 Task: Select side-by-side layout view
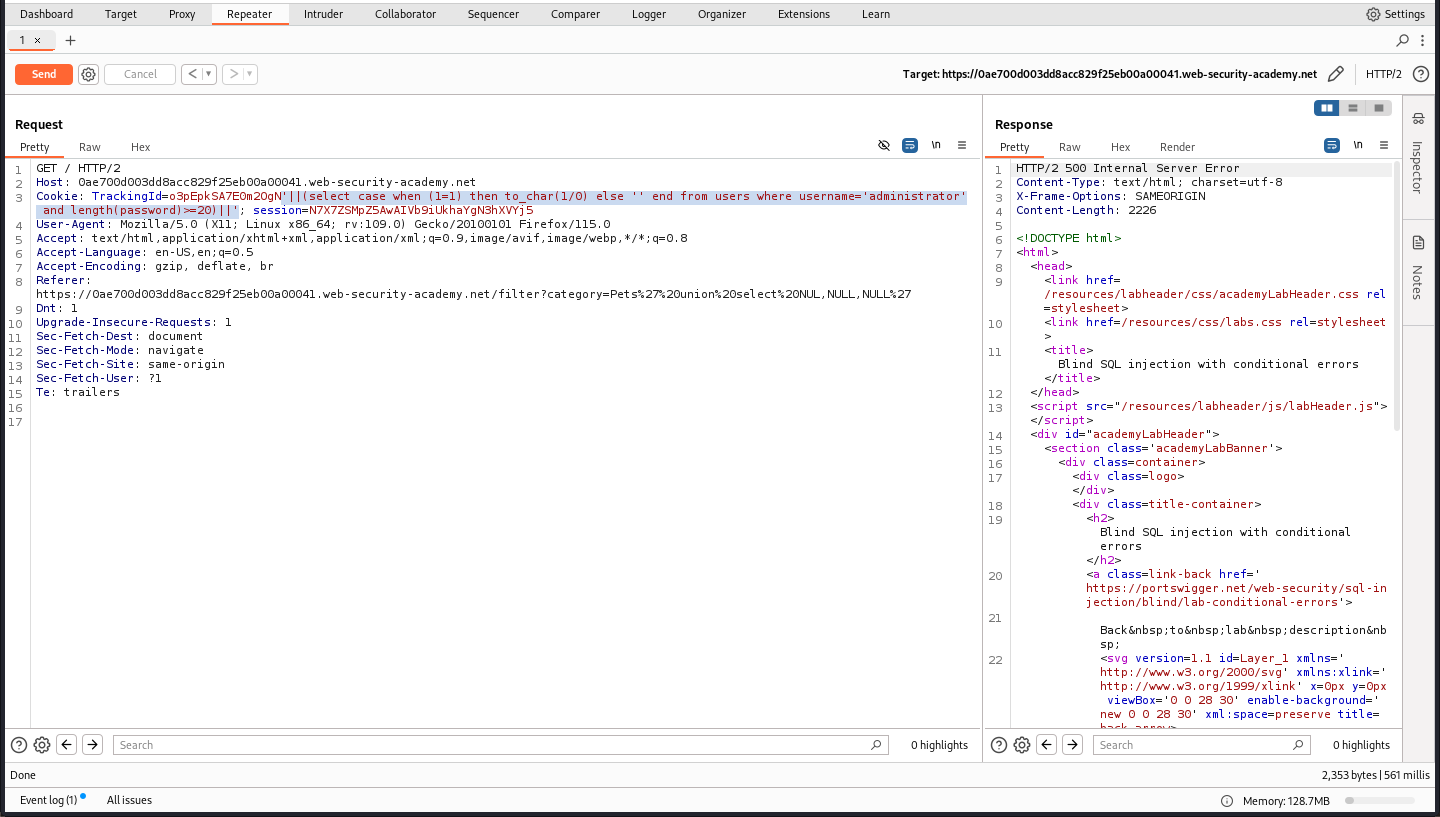pyautogui.click(x=1327, y=108)
